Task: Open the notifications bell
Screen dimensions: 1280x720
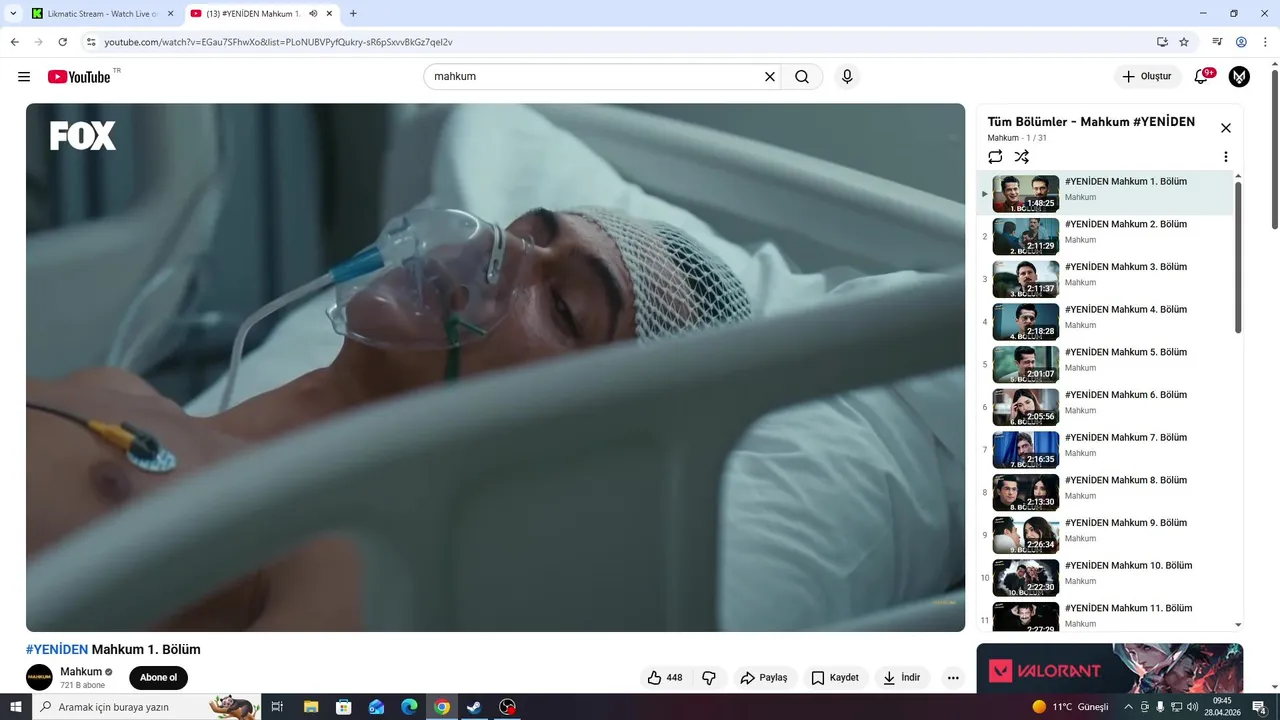Action: (x=1202, y=77)
